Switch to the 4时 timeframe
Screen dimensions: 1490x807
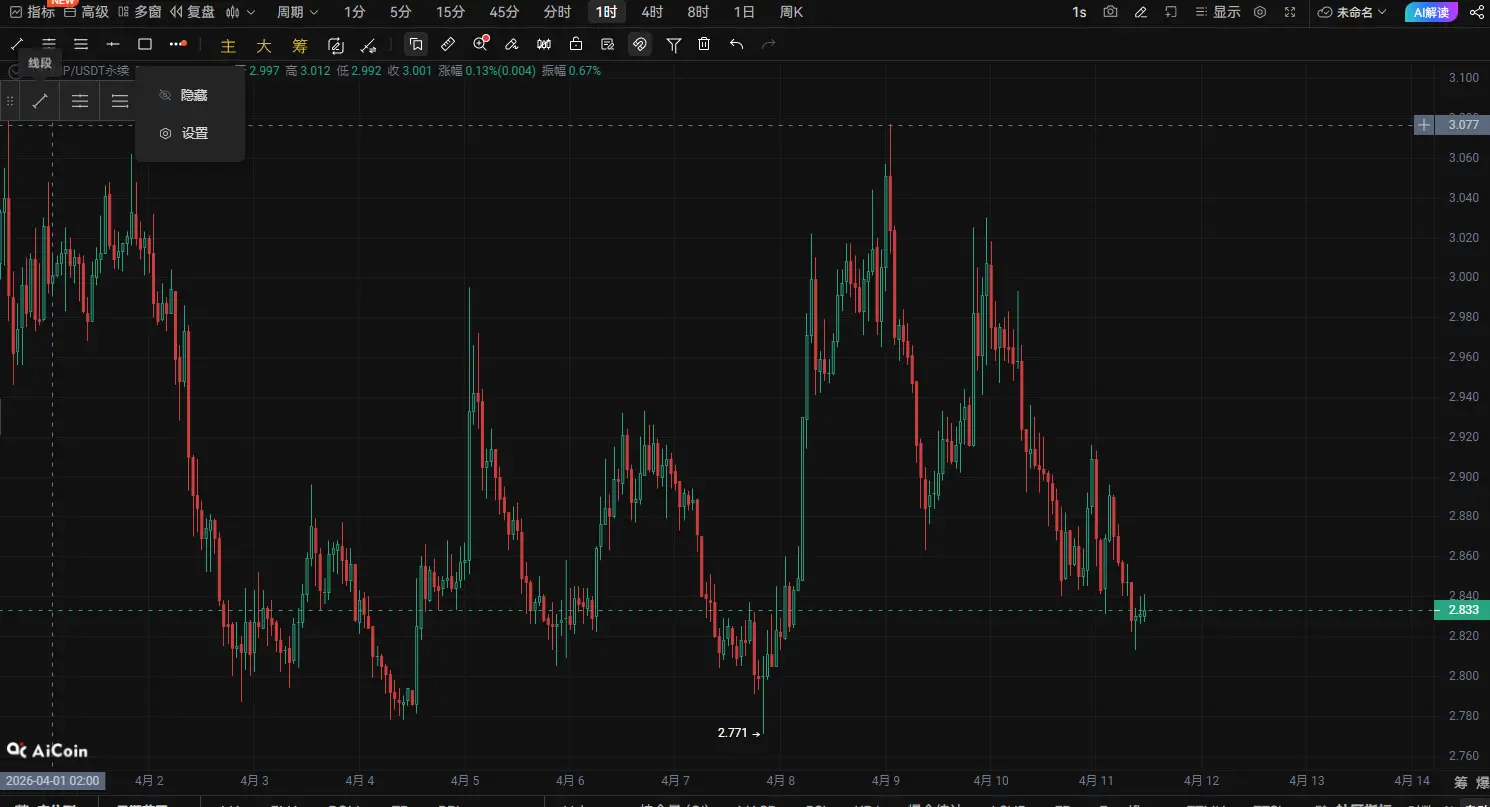[x=652, y=12]
